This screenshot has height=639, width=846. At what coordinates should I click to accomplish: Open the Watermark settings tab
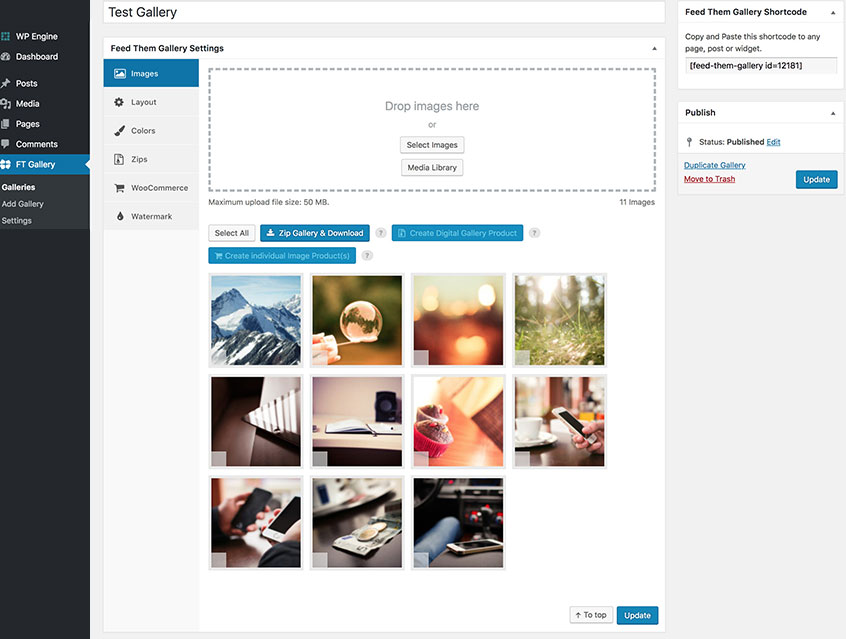coord(151,216)
